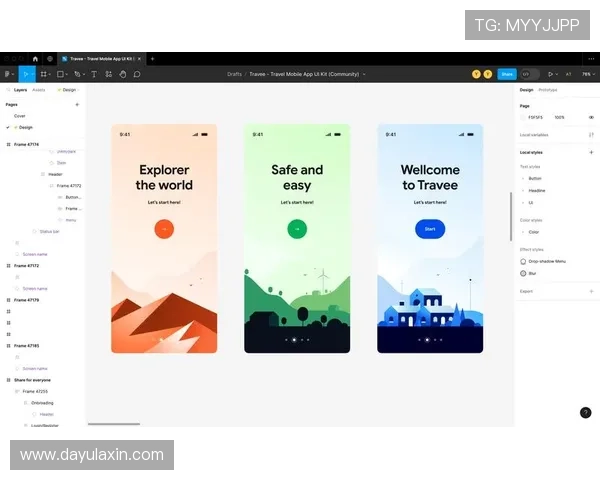Click the Home icon in tab bar
Screen dimensions: 600x480
(x=35, y=59)
